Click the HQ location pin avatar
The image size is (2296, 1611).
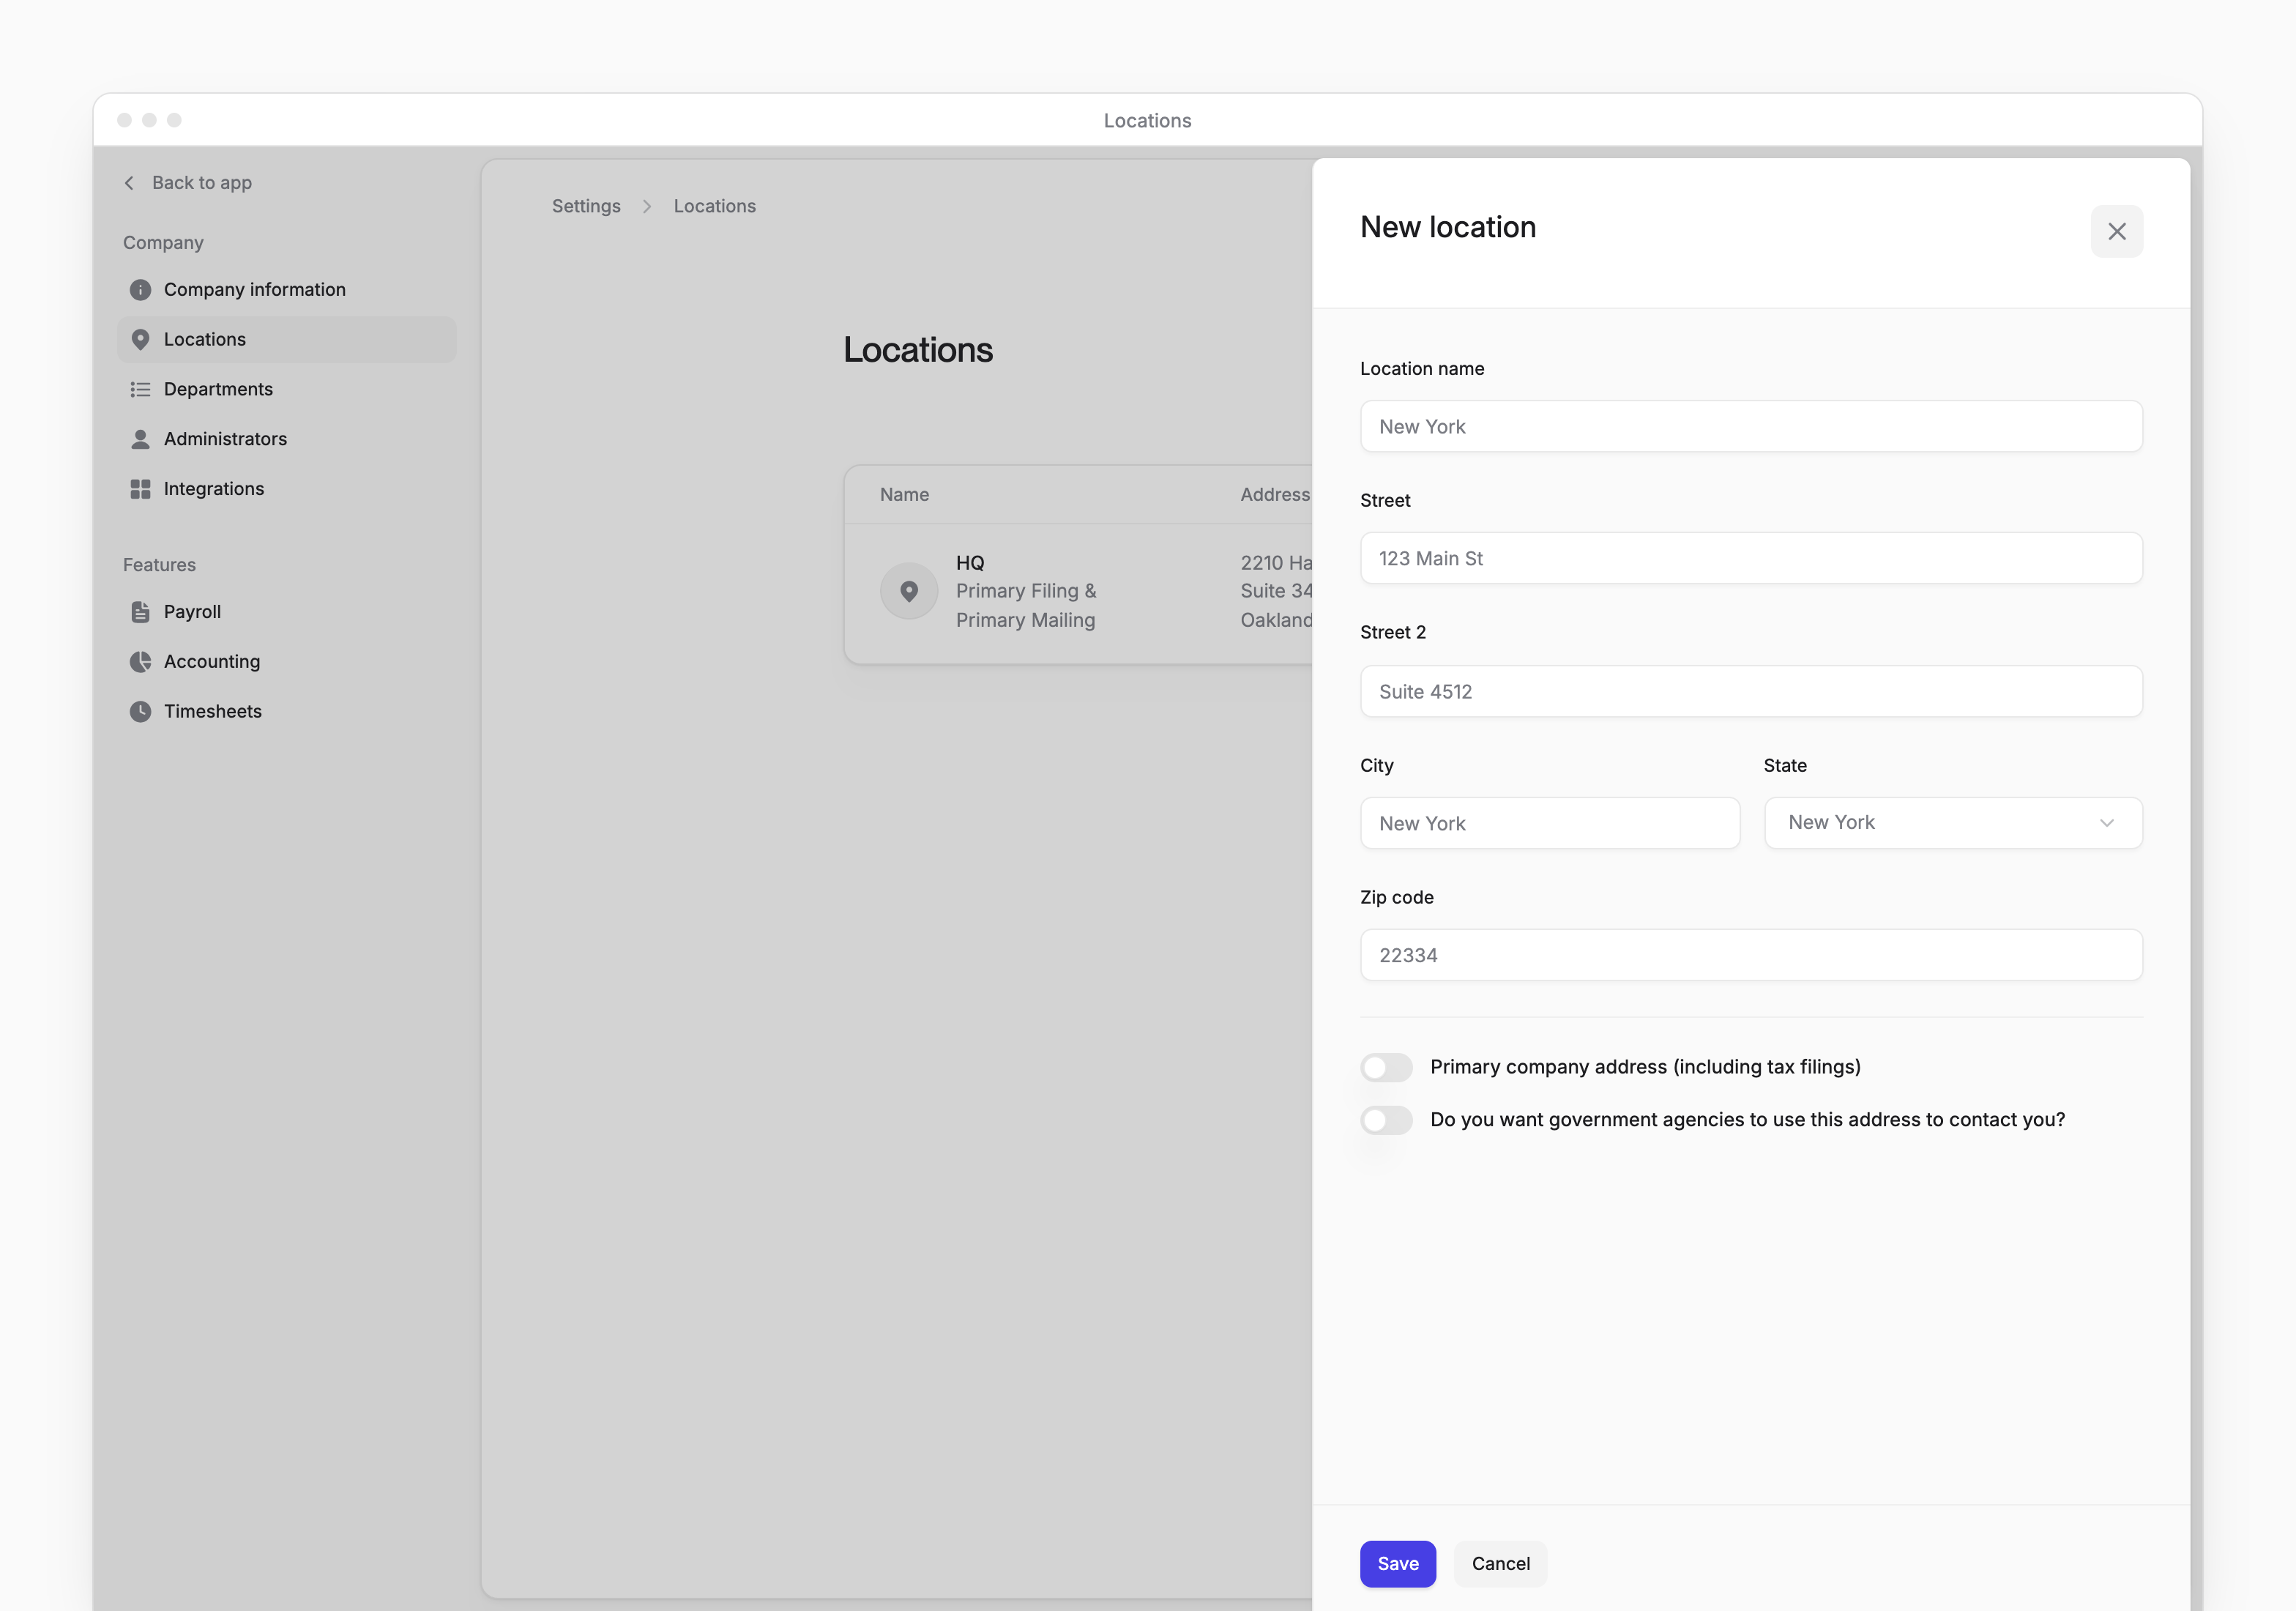[x=908, y=591]
